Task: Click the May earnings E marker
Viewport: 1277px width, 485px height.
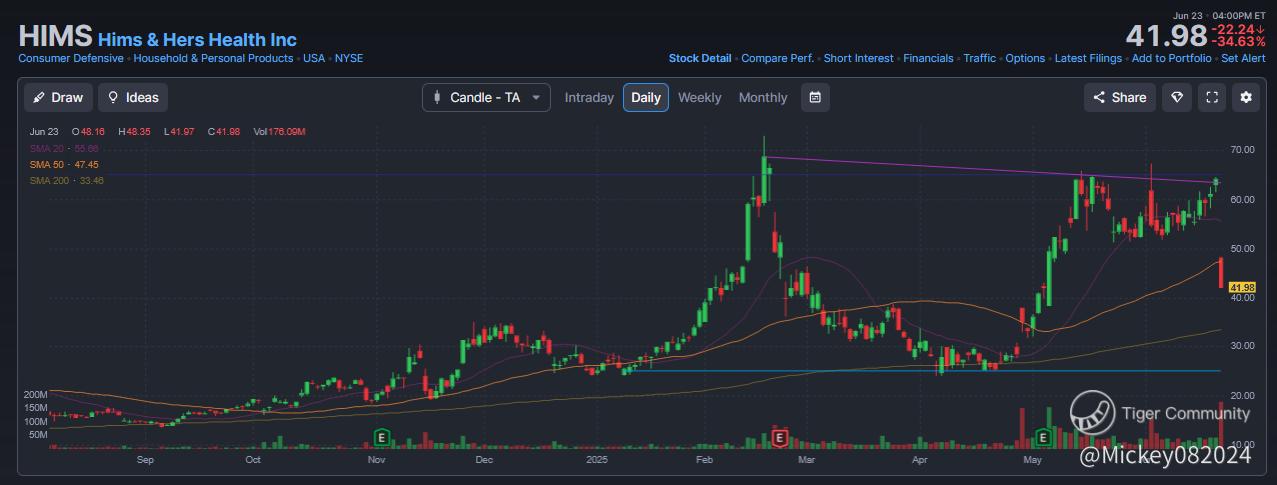Action: point(1043,437)
